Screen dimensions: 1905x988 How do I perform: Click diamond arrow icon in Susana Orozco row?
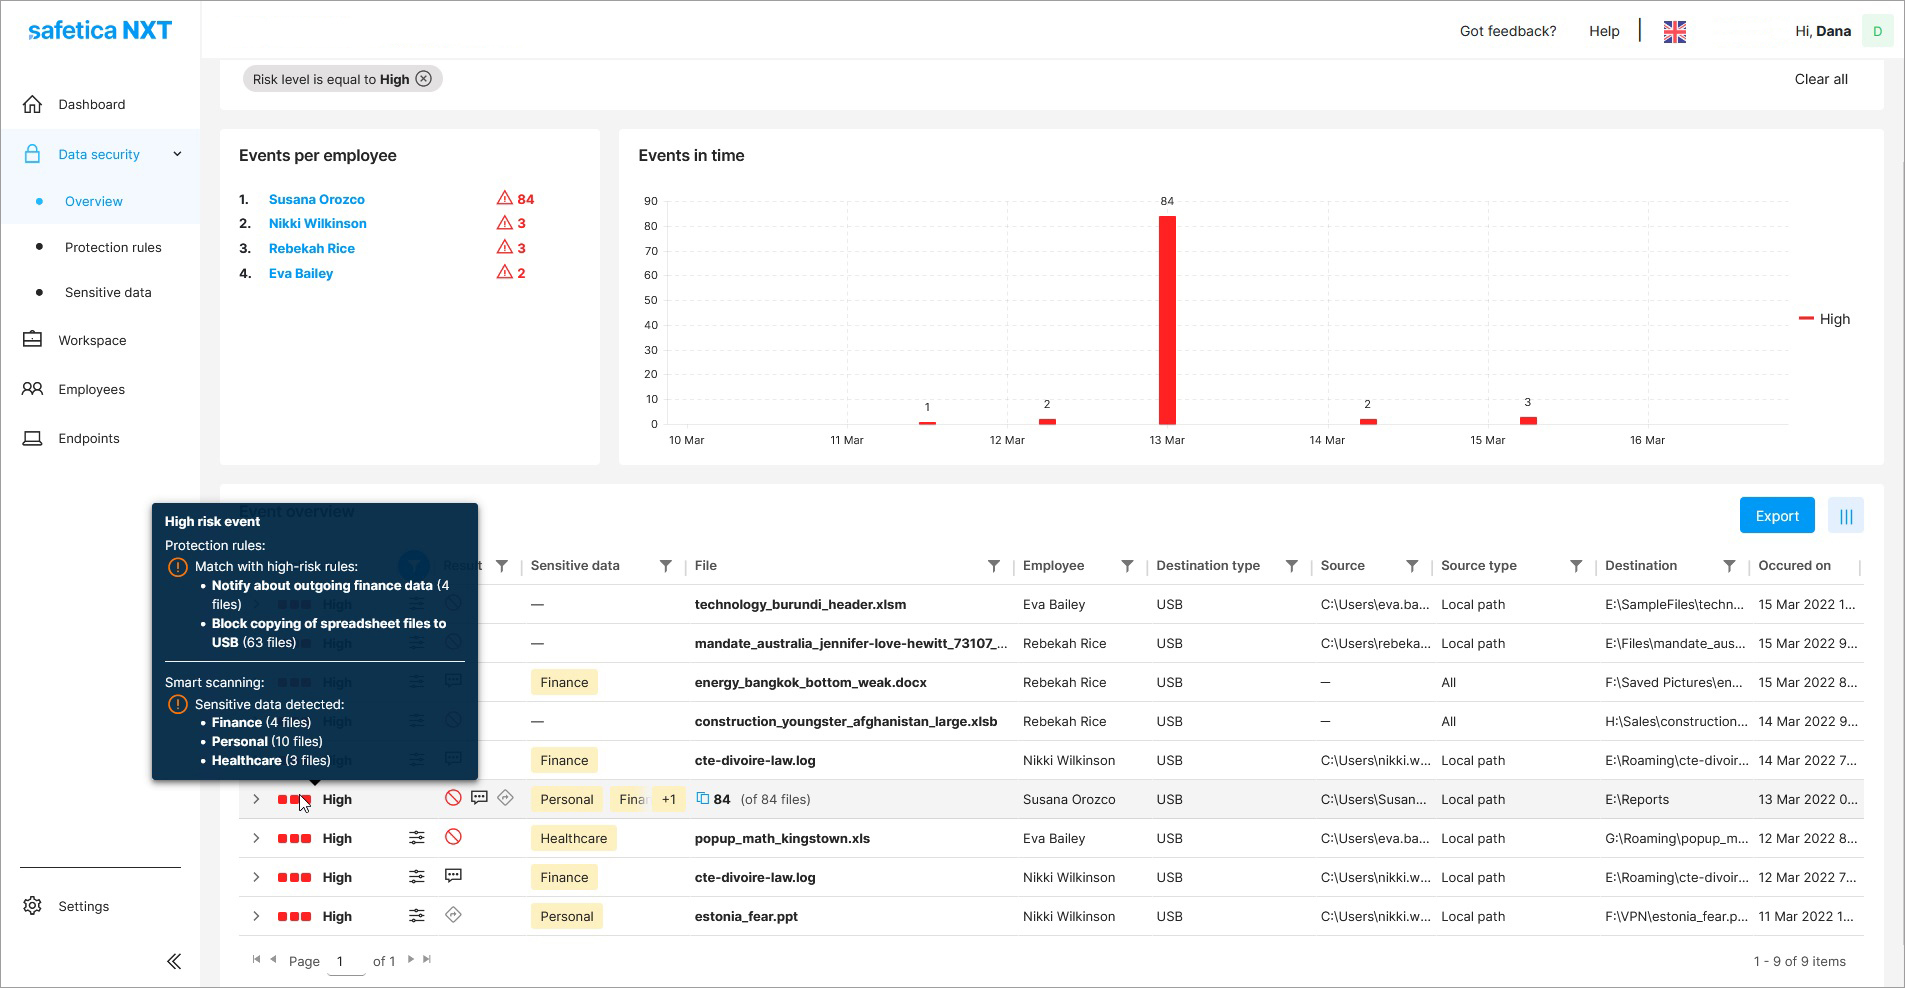tap(505, 798)
